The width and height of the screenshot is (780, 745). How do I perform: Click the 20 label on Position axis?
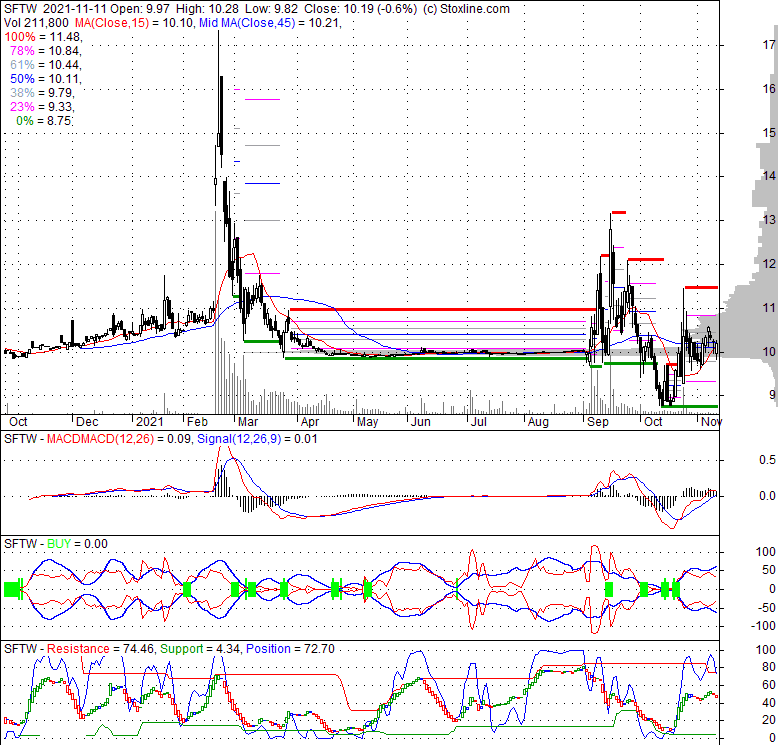tap(769, 720)
